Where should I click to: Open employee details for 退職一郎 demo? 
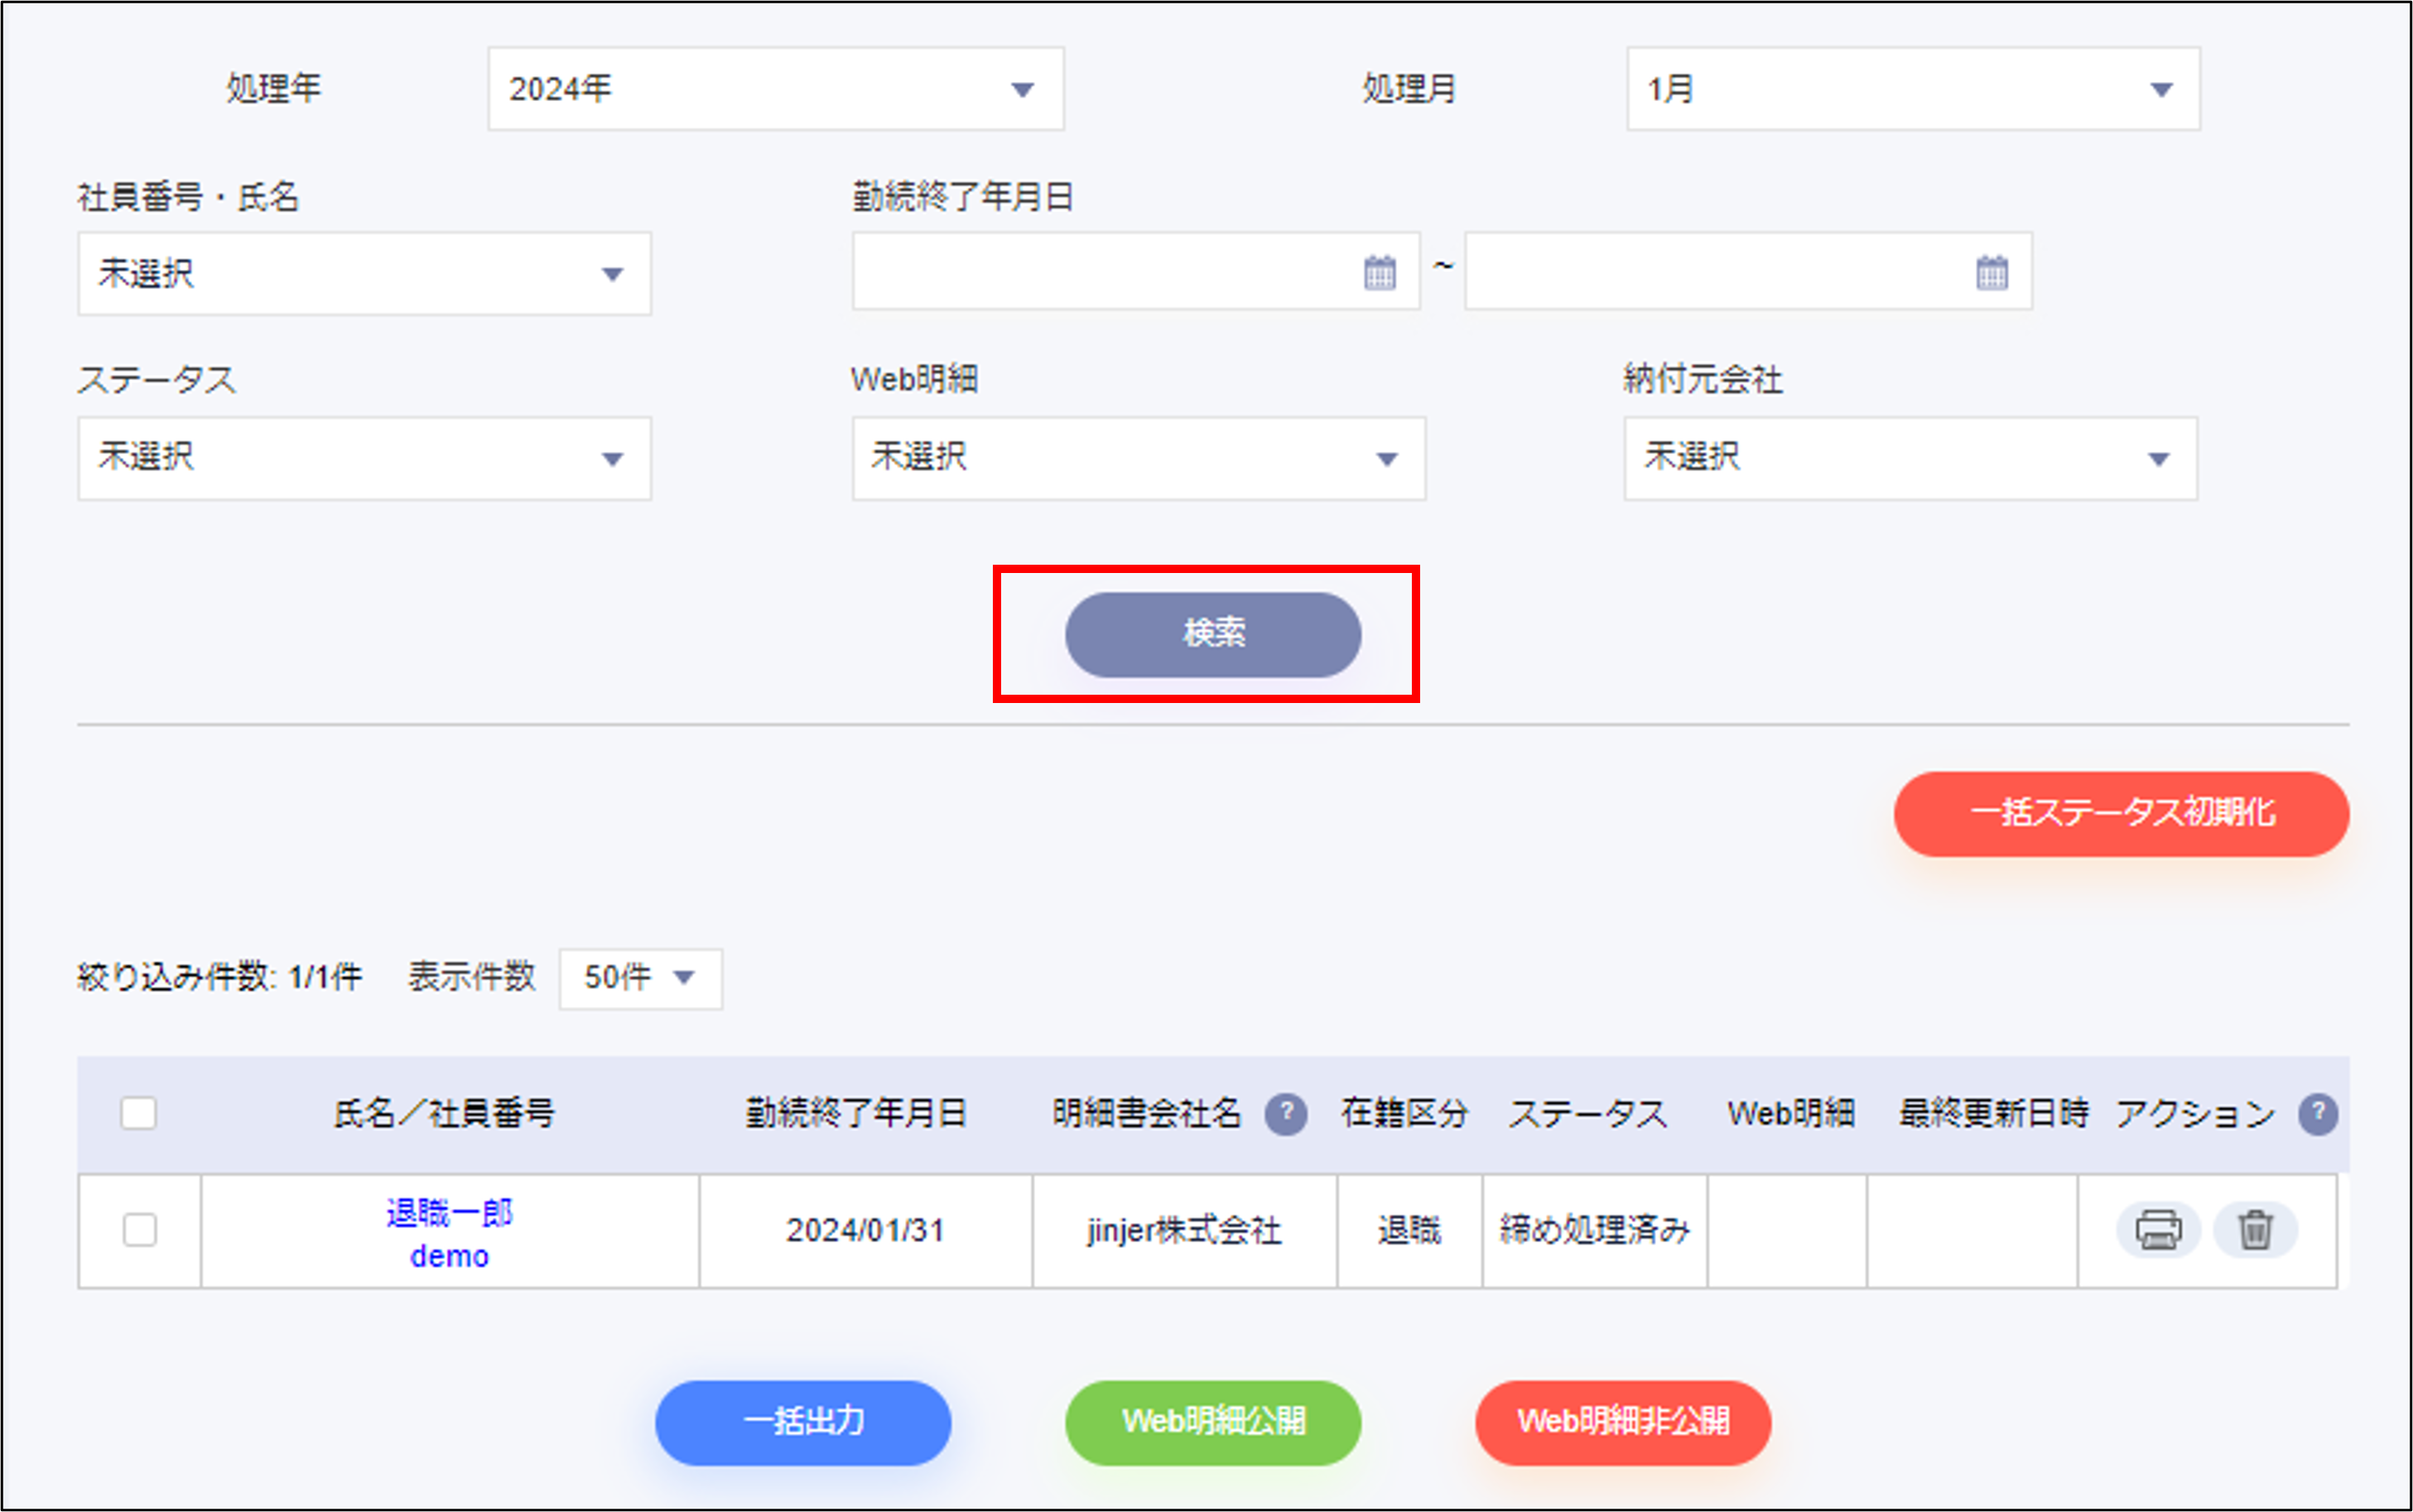coord(449,1232)
